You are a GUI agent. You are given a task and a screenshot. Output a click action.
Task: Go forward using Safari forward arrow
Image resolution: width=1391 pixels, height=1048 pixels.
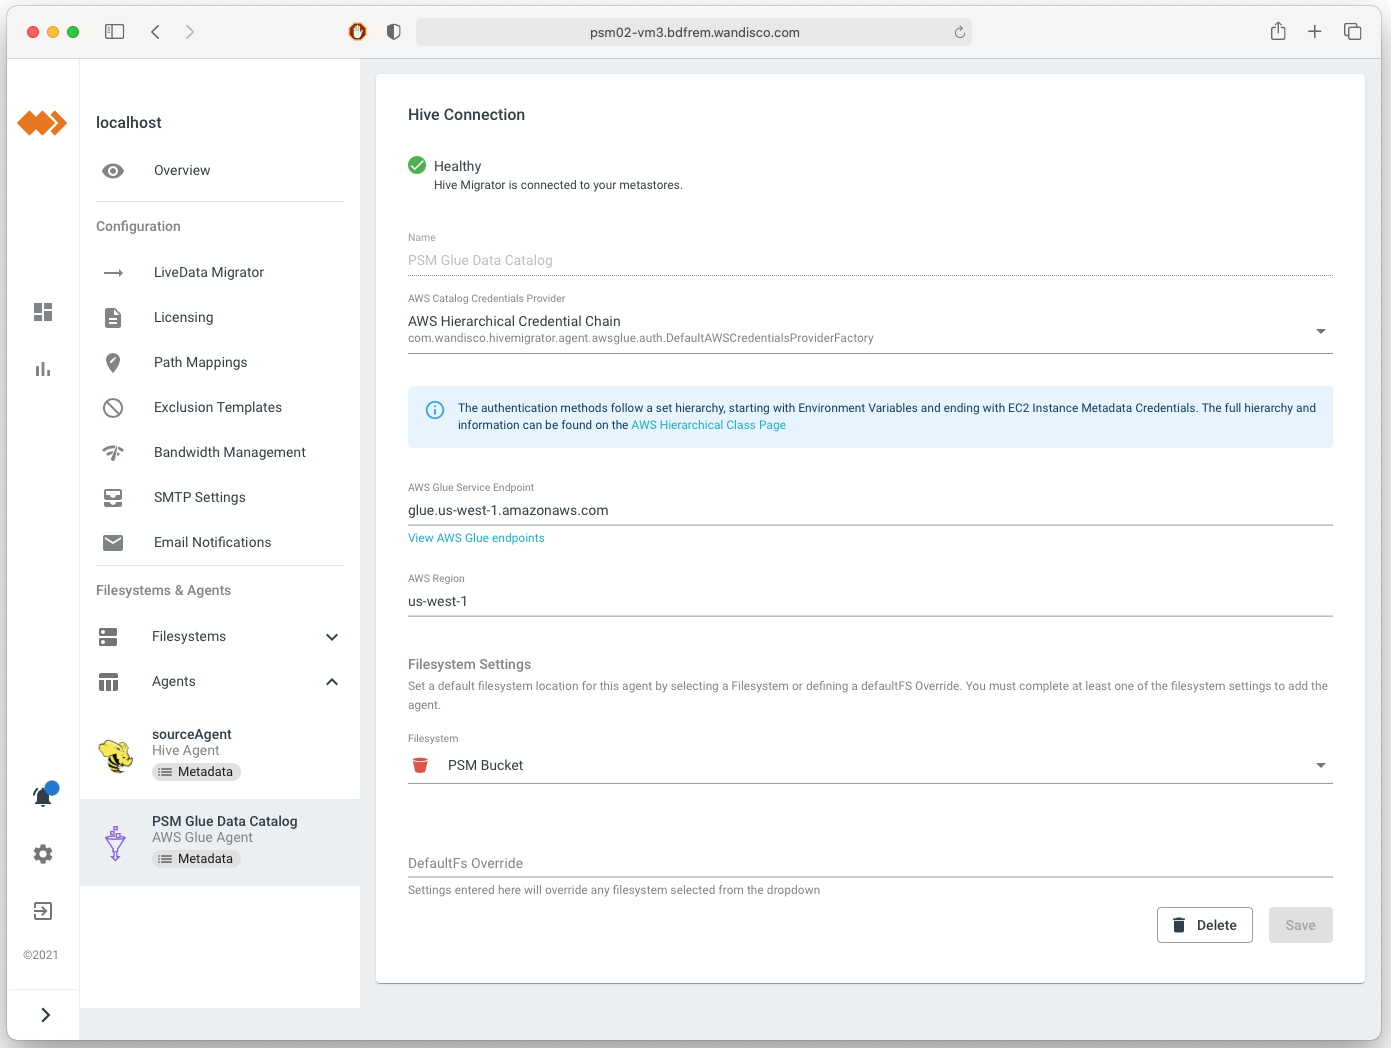190,32
